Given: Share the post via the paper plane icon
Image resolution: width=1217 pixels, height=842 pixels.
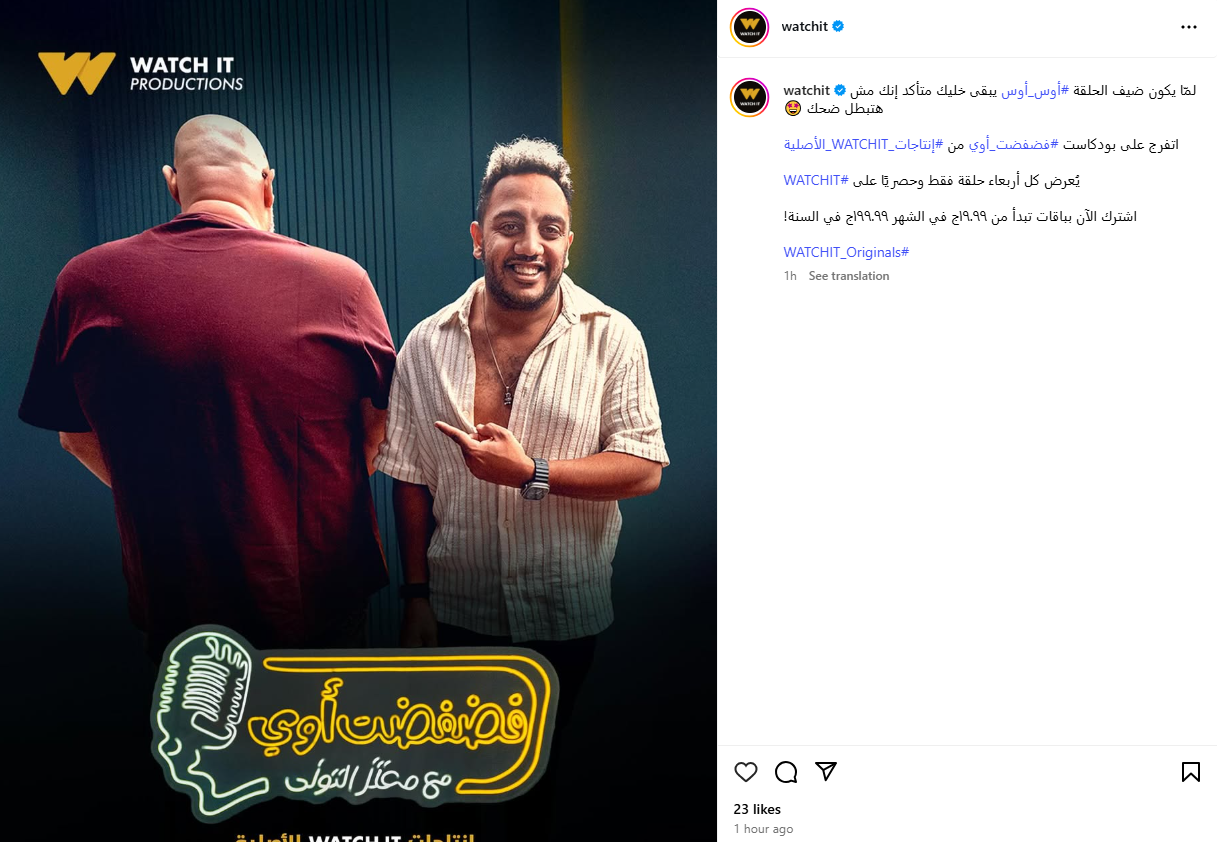Looking at the screenshot, I should 825,772.
